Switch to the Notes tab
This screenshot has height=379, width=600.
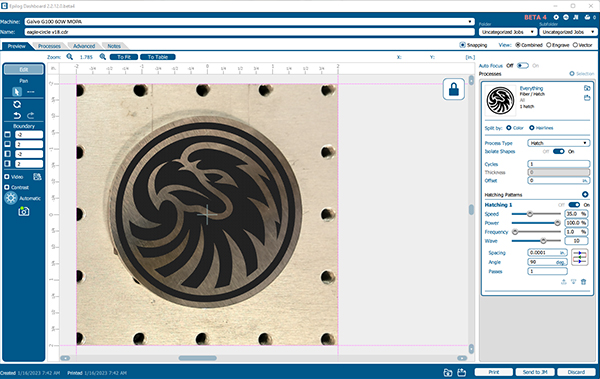[x=114, y=46]
